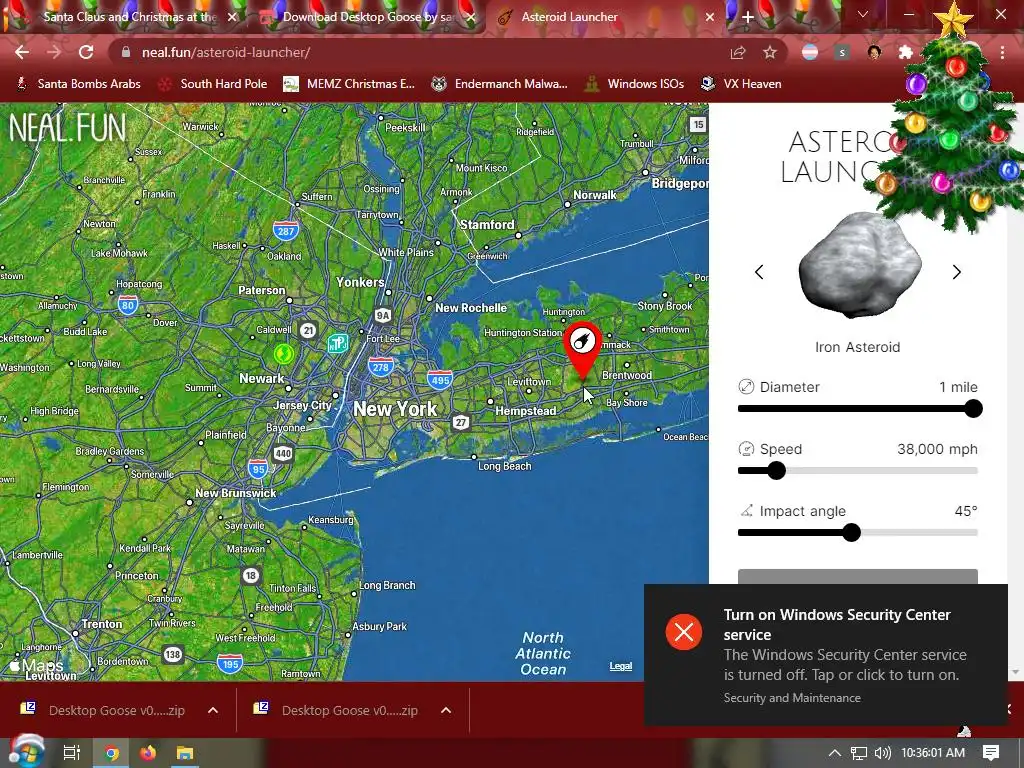Bookmark this page with the star icon
The height and width of the screenshot is (768, 1024).
770,52
